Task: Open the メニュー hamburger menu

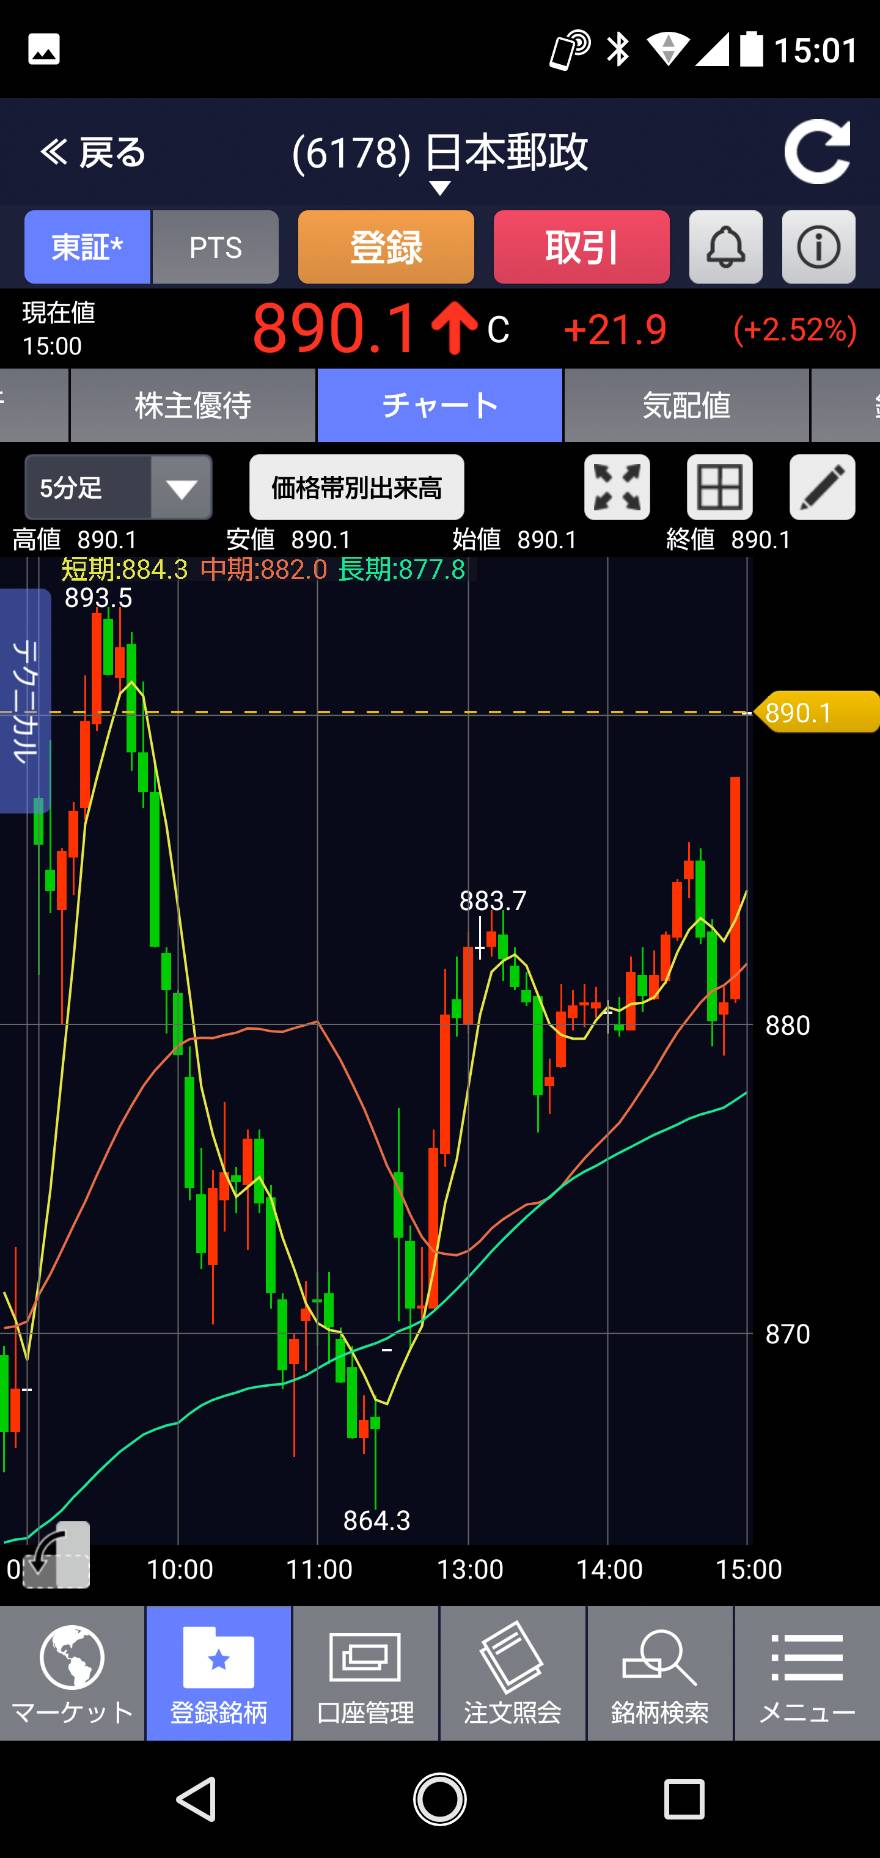Action: pos(808,1673)
